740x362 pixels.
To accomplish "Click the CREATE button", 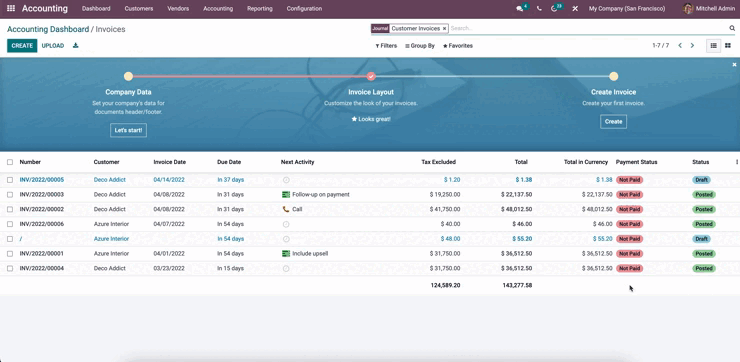I will (x=22, y=46).
